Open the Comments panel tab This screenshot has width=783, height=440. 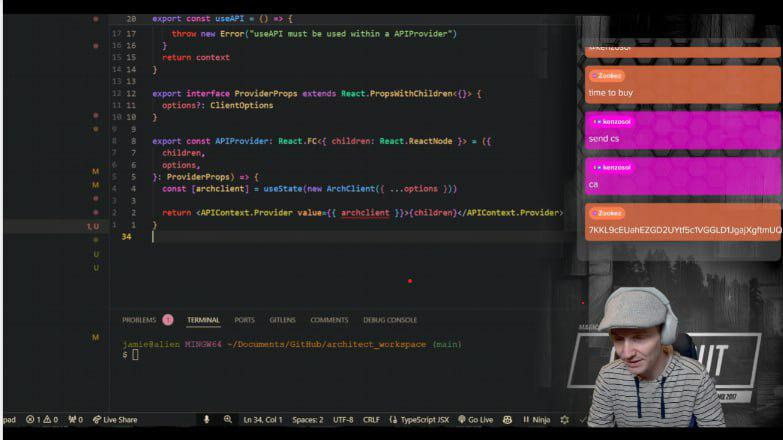click(329, 320)
